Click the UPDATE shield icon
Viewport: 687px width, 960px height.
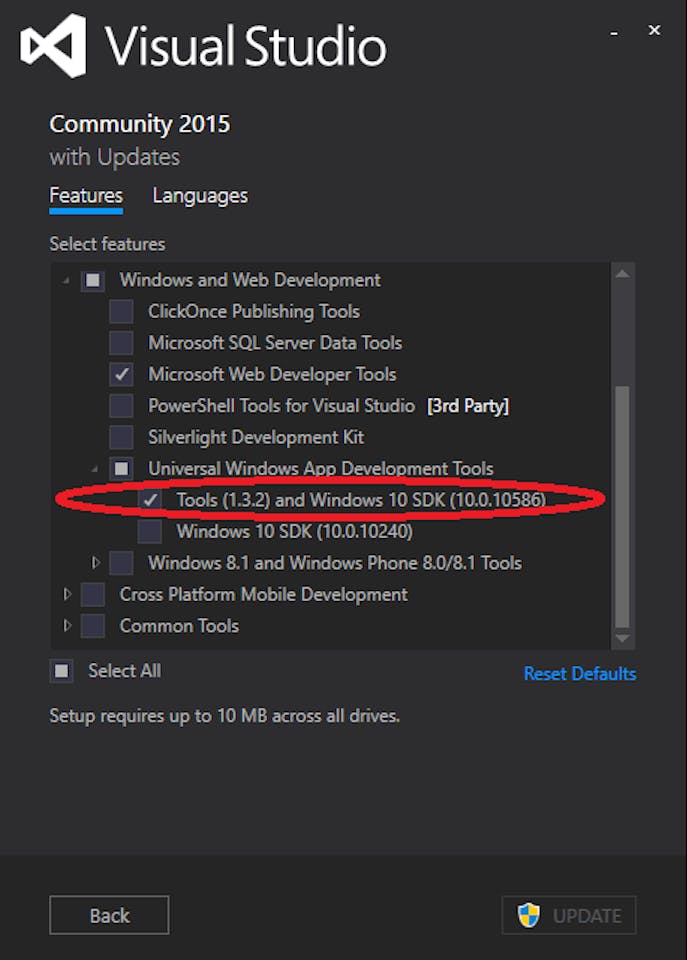pyautogui.click(x=529, y=915)
